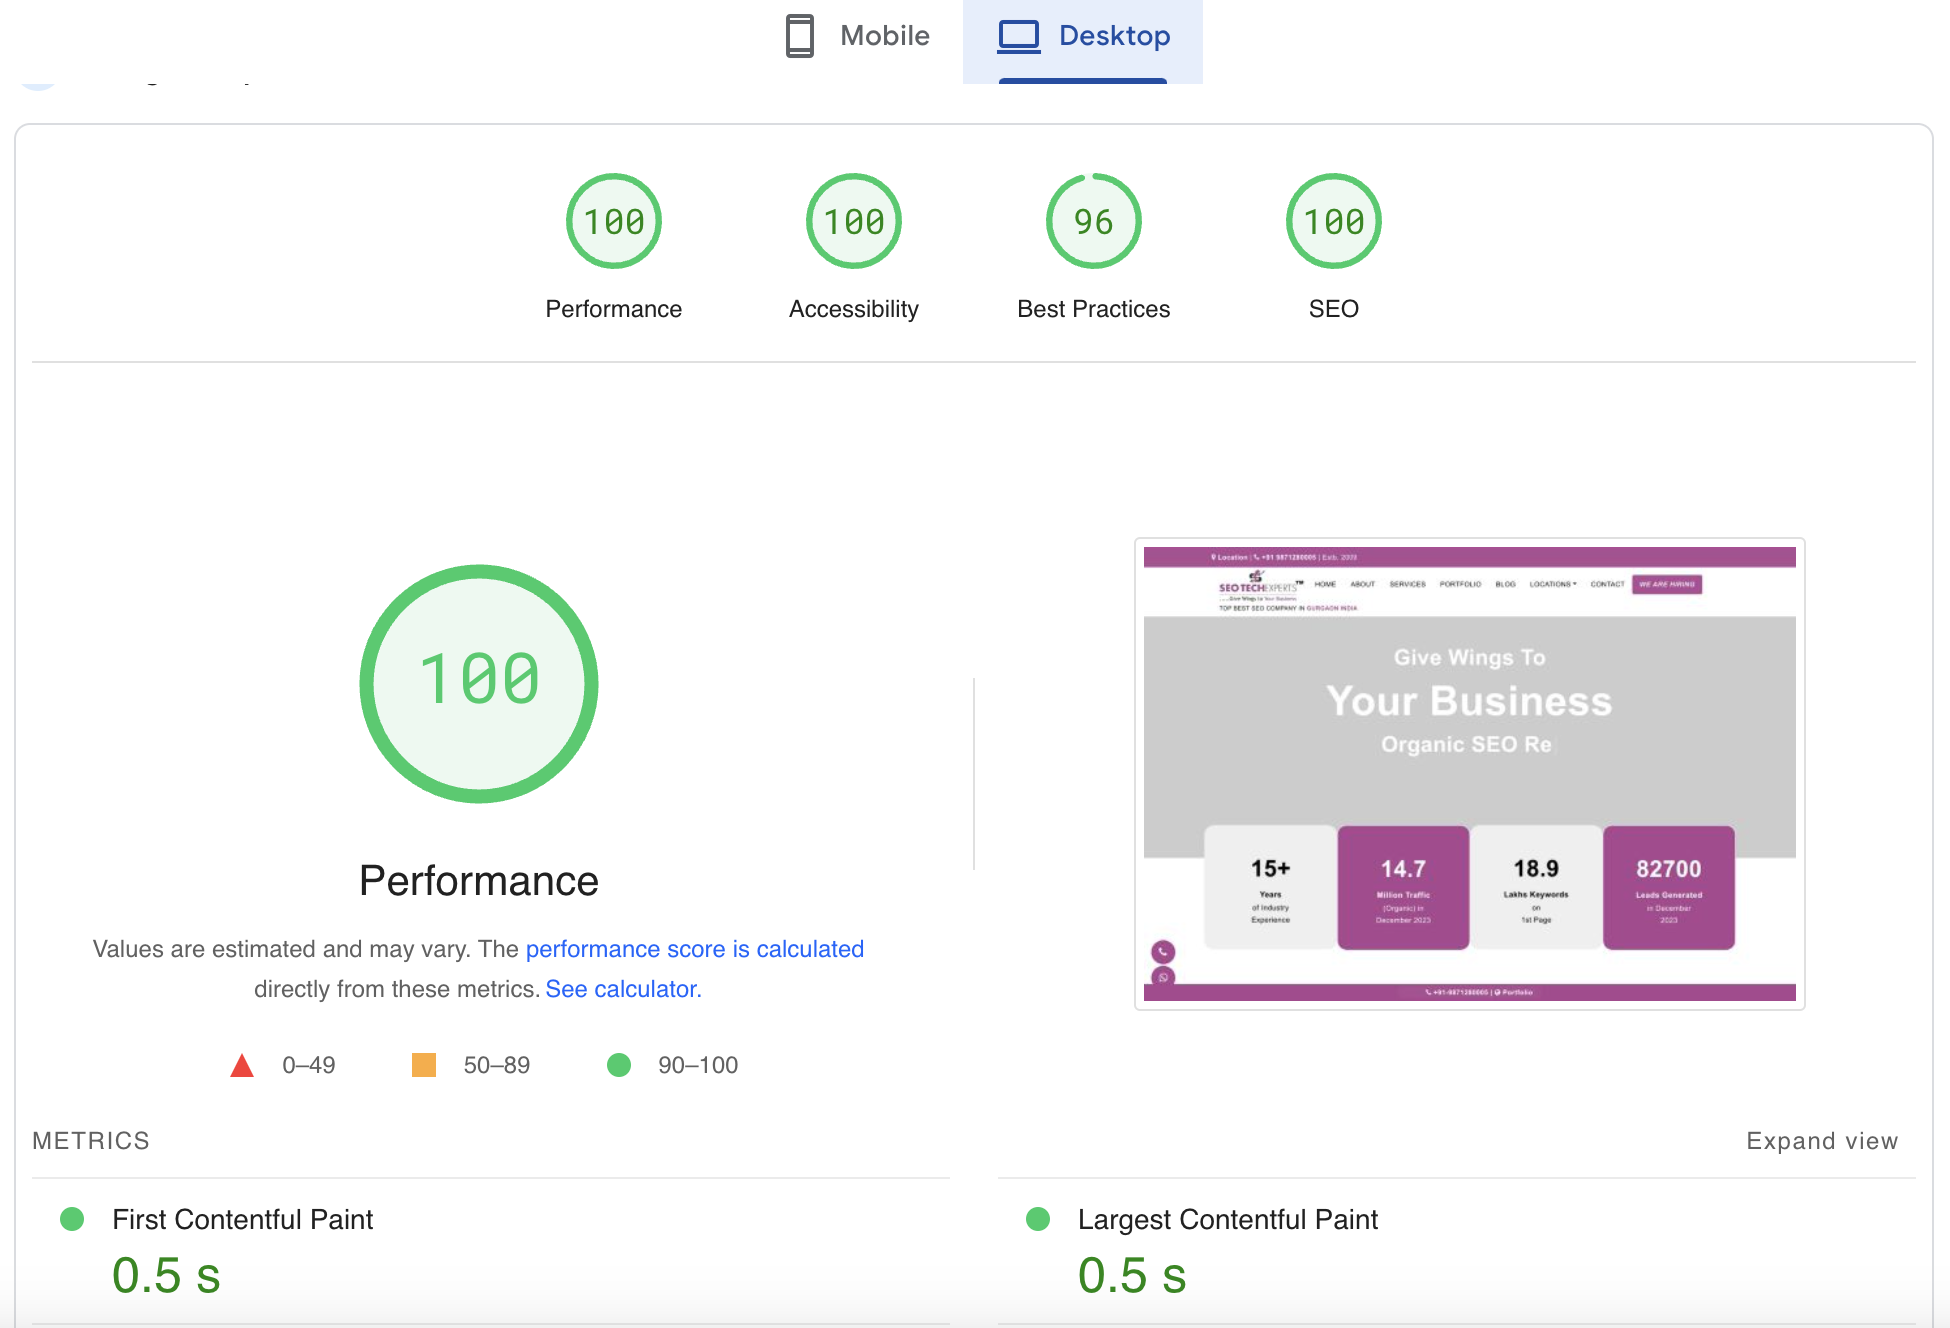Click the green circle 90–100 legend icon

[619, 1065]
